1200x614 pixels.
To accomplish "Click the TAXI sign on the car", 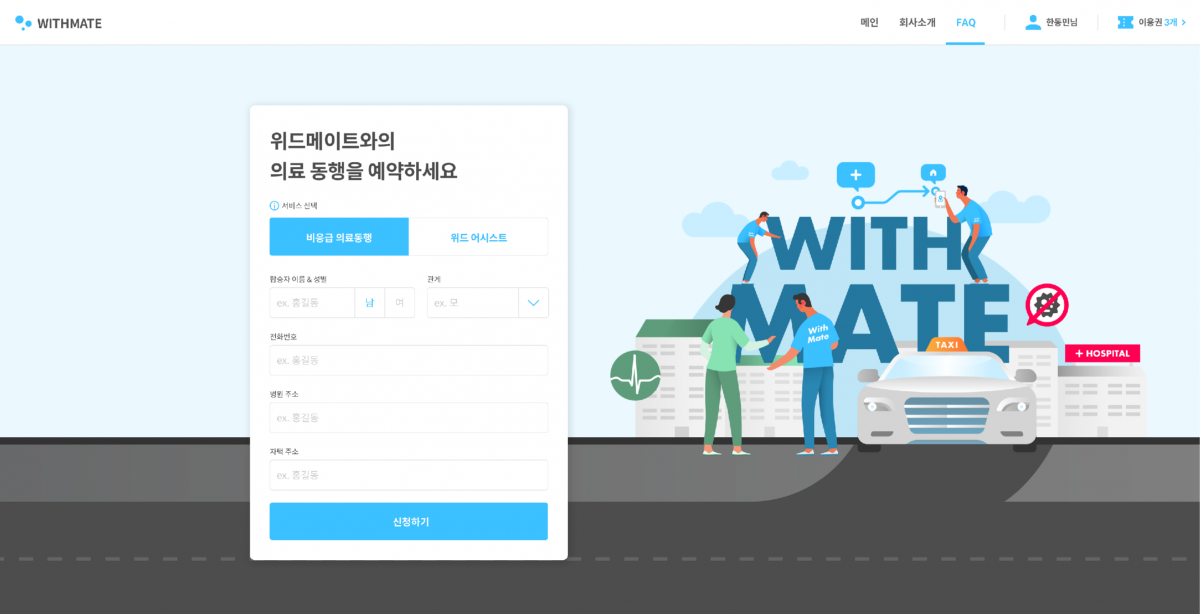I will click(946, 344).
